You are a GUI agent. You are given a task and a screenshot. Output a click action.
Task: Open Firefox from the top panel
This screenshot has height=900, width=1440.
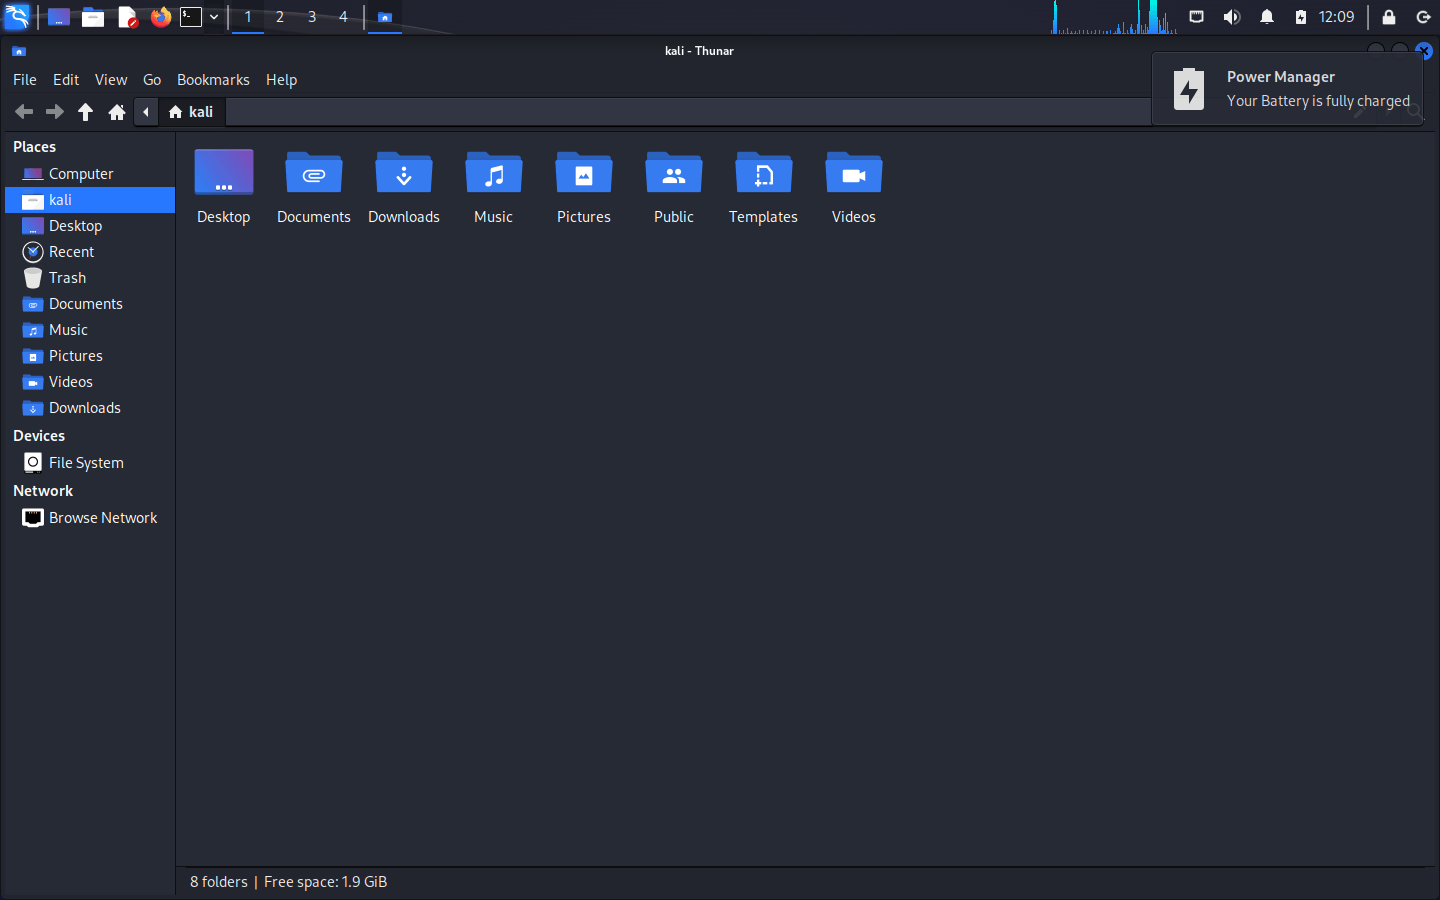click(x=162, y=17)
